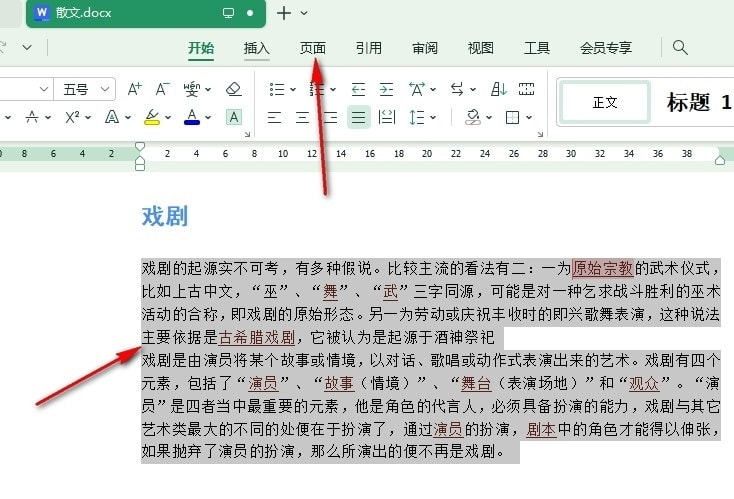Click the right indent marker on ruler
Viewport: 734px width, 499px height.
point(720,160)
